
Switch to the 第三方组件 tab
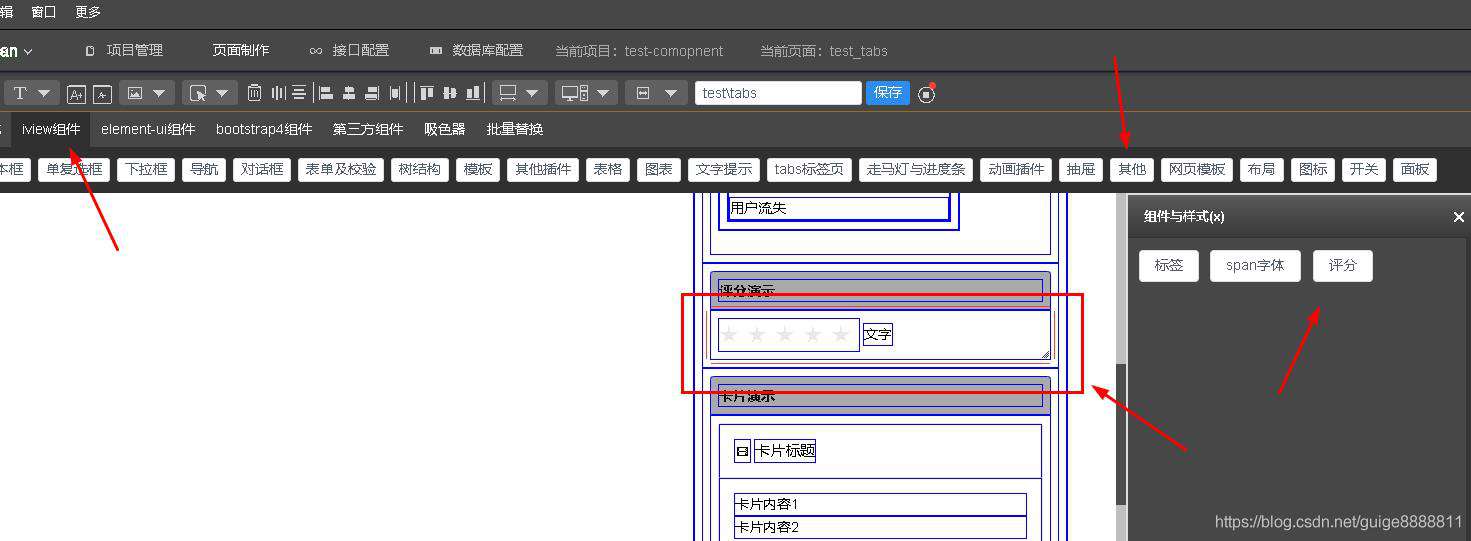tap(368, 129)
